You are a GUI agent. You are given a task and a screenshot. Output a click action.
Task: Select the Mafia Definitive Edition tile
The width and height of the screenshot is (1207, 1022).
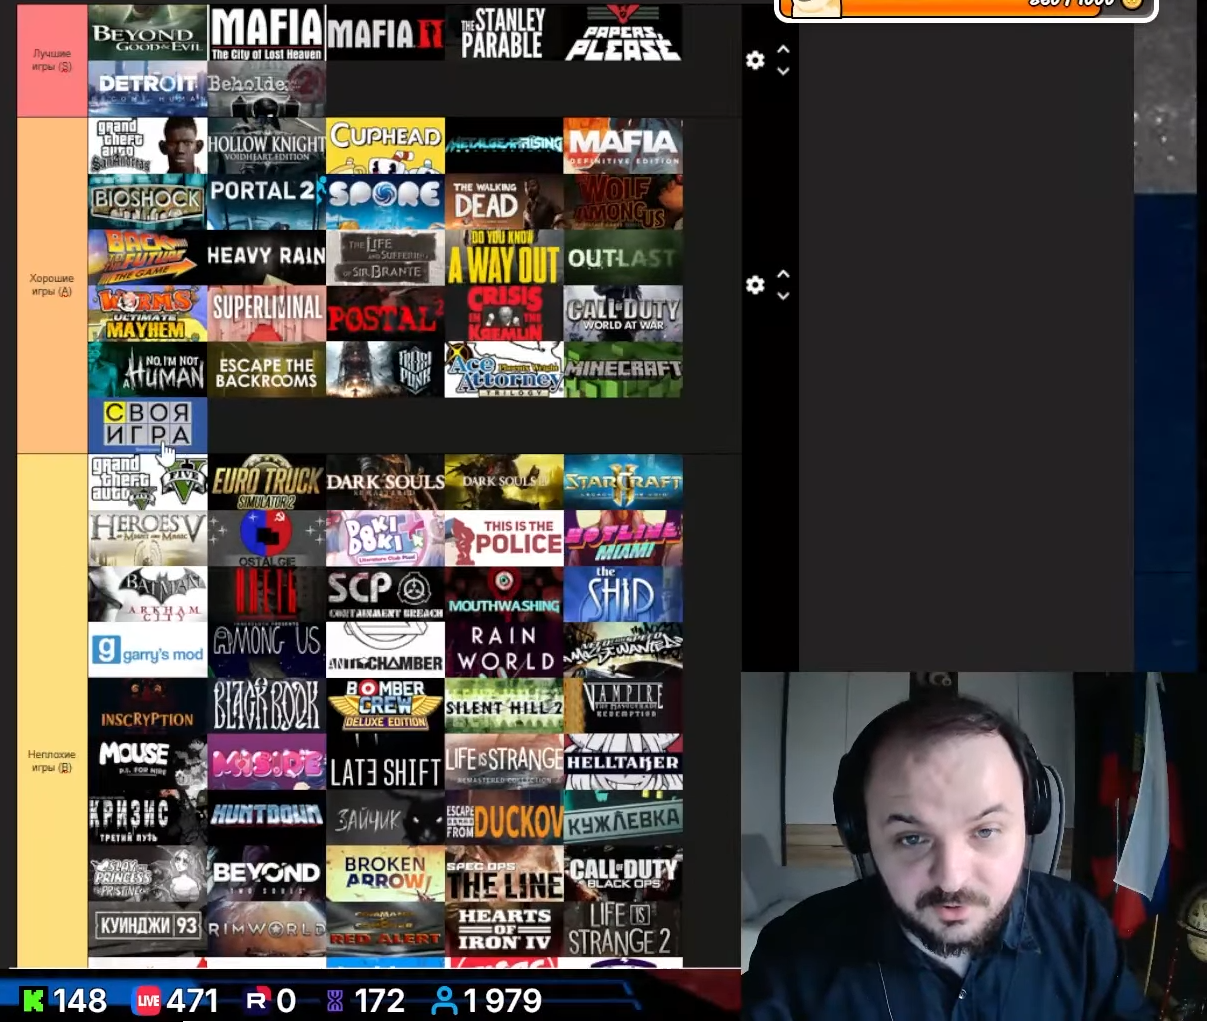click(x=623, y=146)
